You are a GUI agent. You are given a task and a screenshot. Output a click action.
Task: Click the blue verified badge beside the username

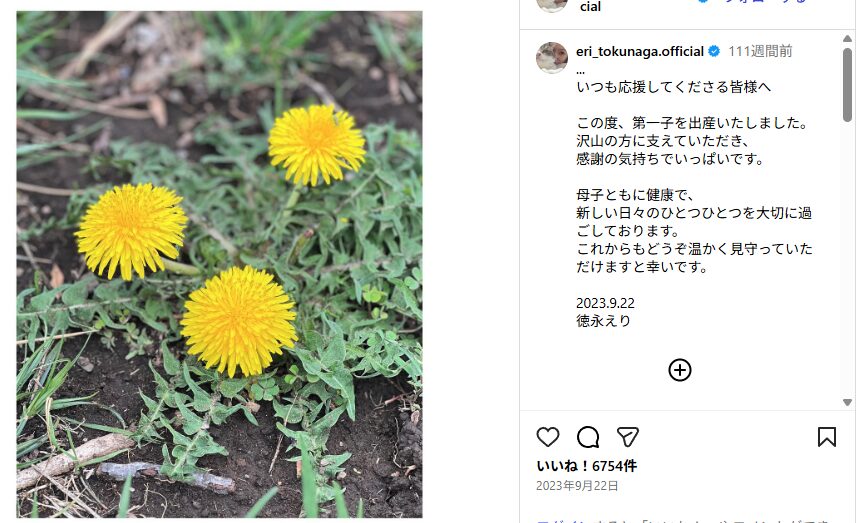coord(714,52)
